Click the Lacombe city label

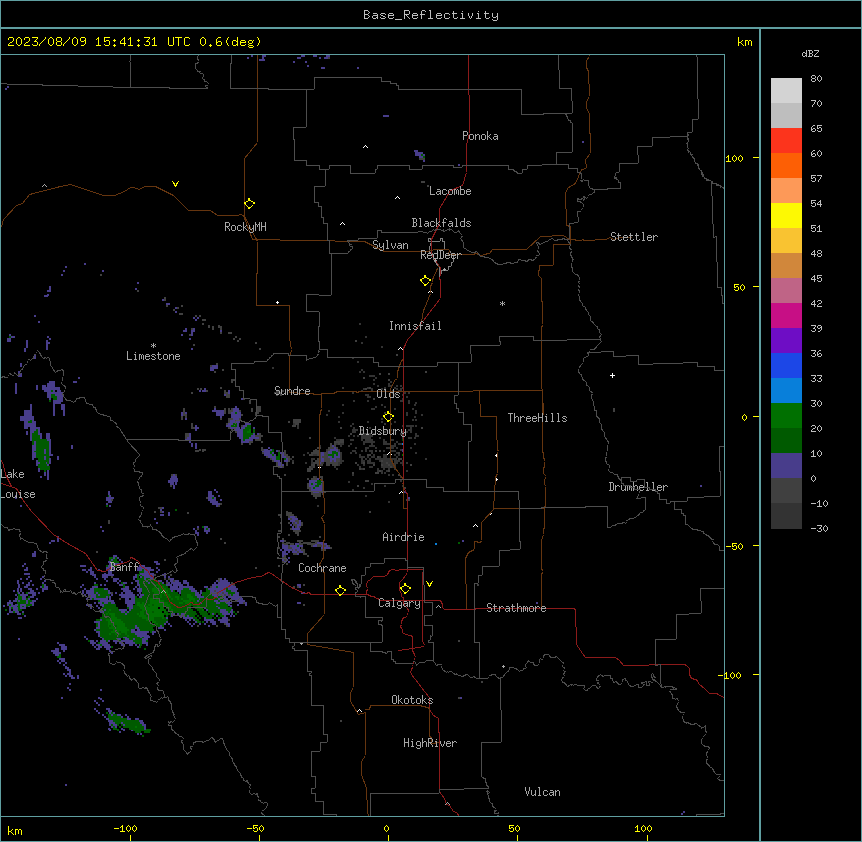[450, 191]
